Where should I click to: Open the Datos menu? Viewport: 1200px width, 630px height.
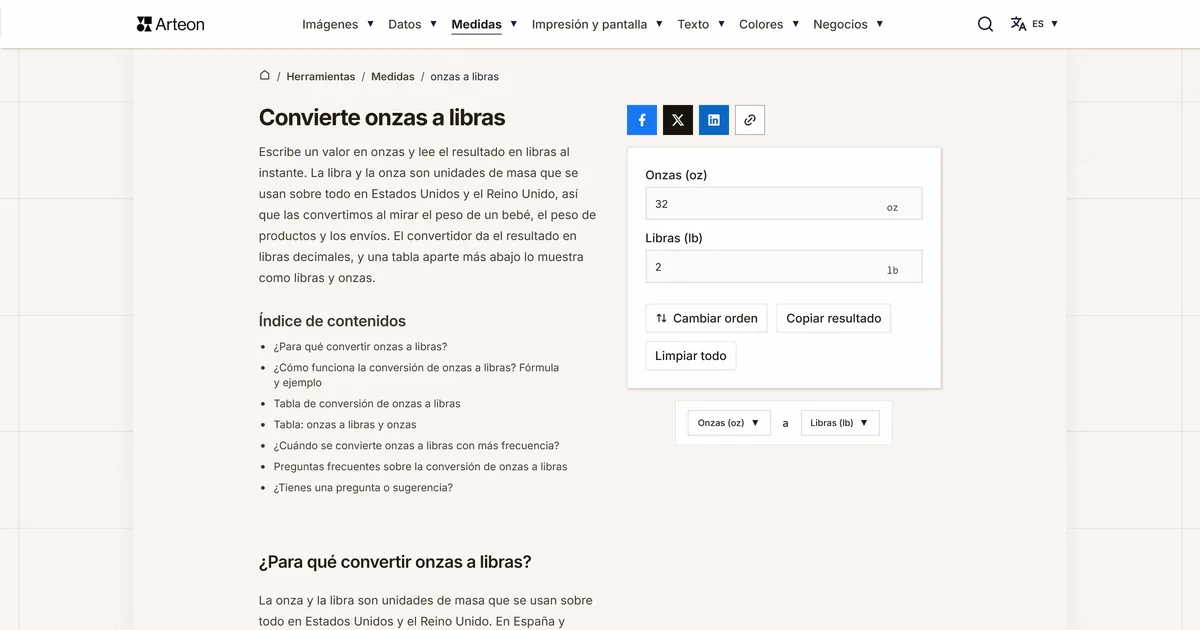[x=412, y=24]
